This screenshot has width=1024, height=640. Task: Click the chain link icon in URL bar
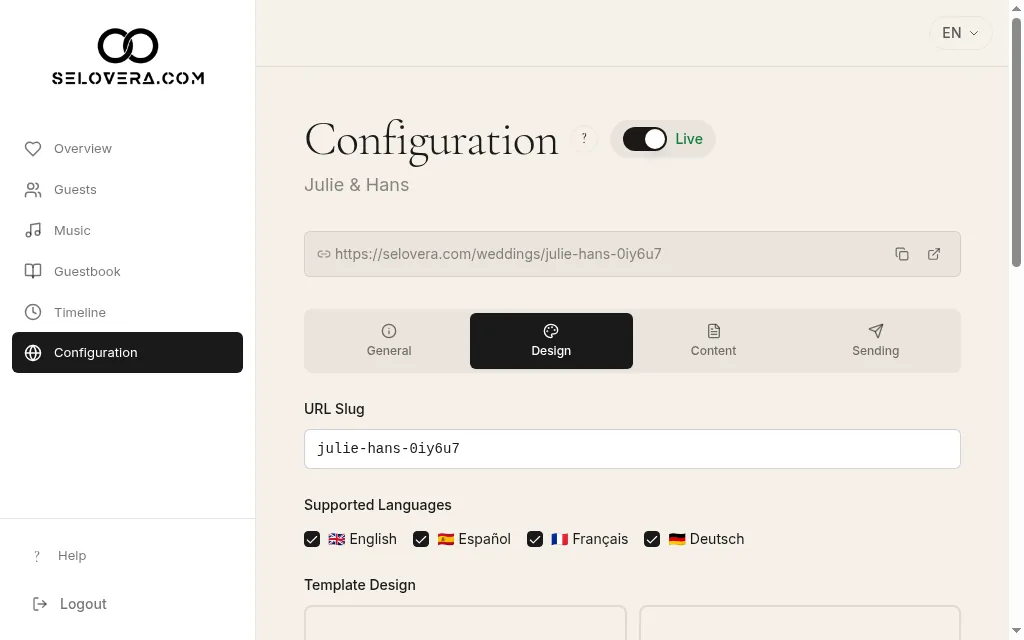(x=323, y=254)
